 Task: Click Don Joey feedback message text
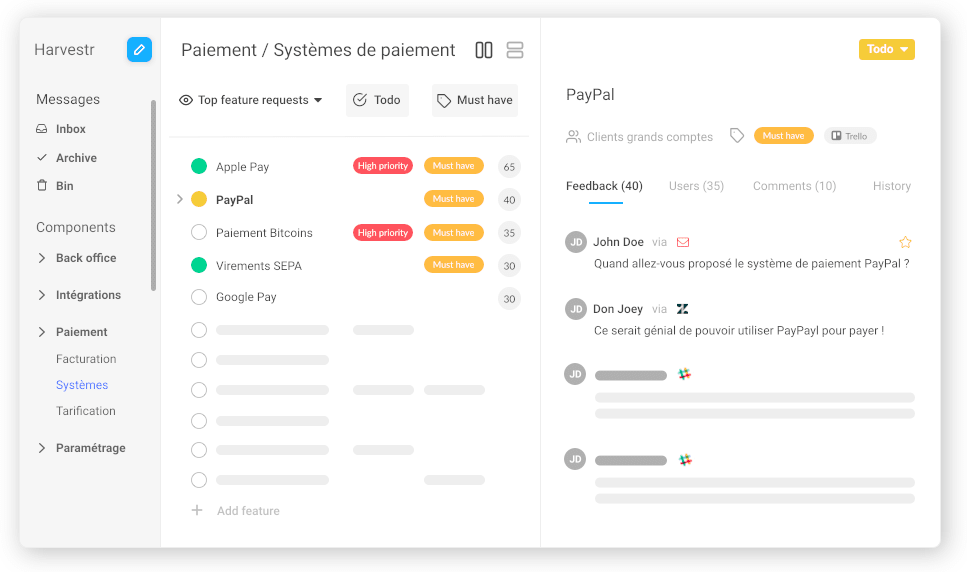[x=739, y=330]
